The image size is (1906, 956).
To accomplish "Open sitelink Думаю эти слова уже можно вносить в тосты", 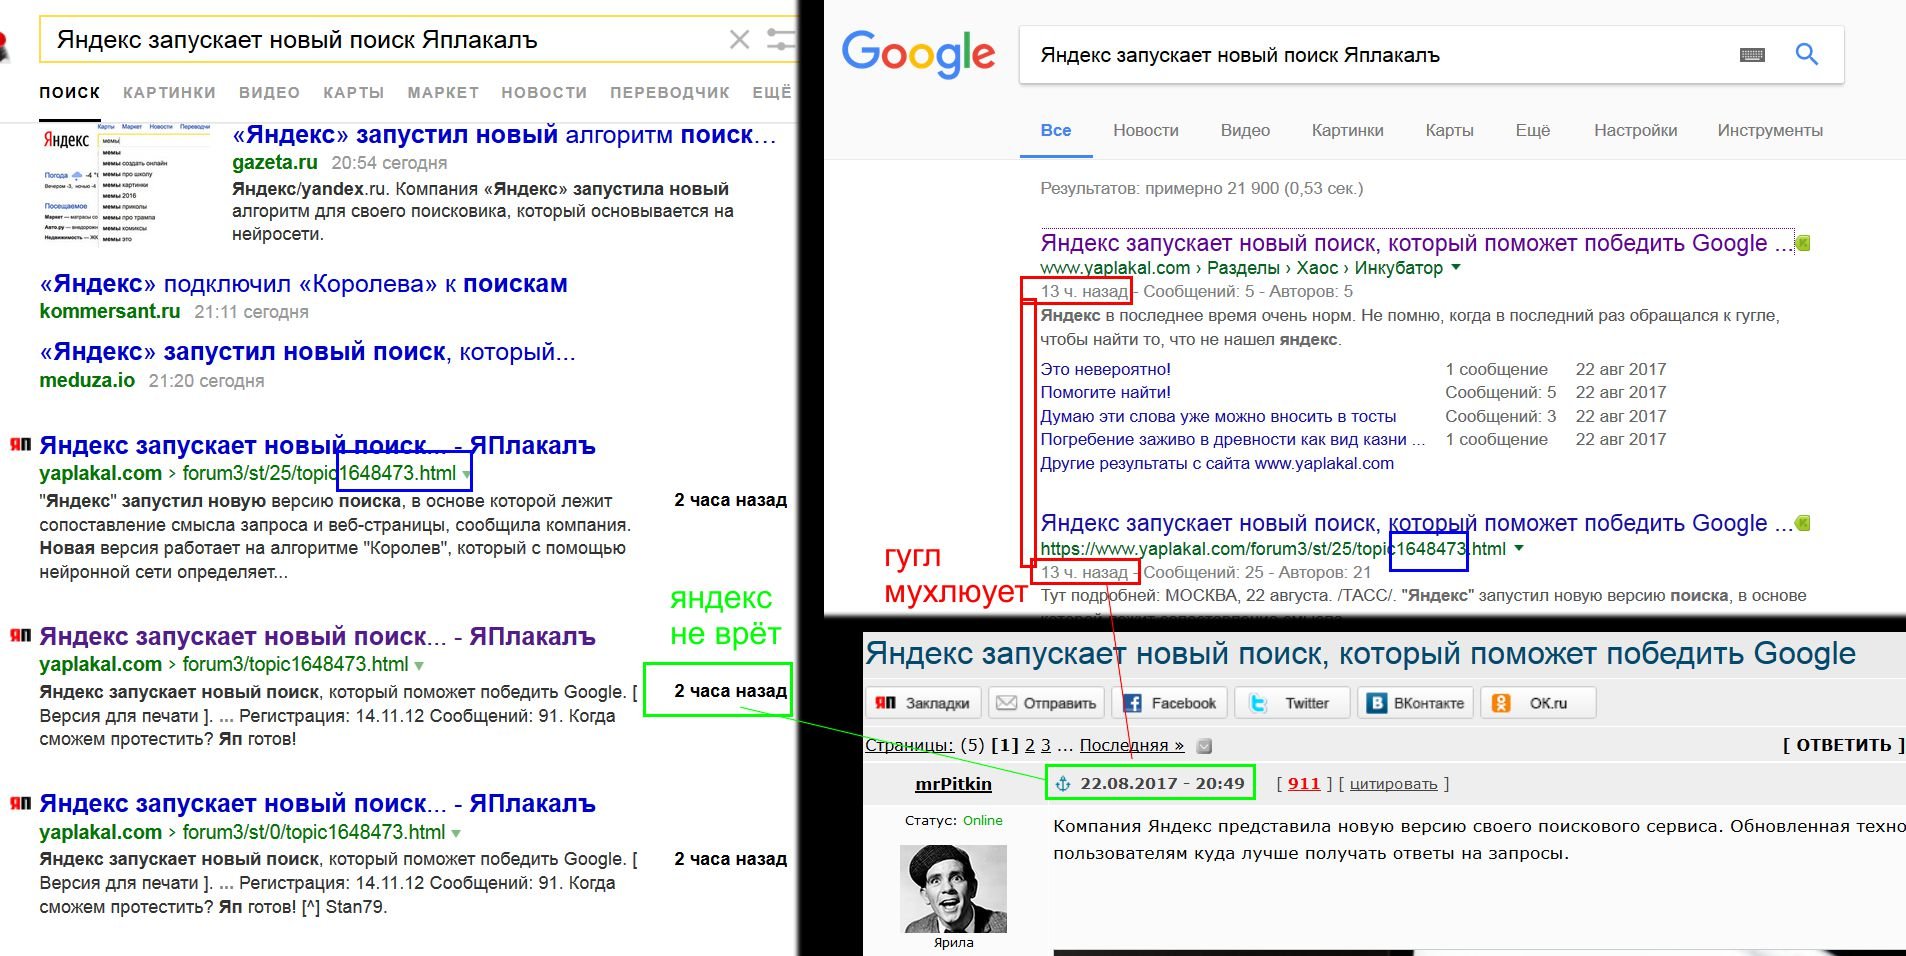I will (1218, 416).
